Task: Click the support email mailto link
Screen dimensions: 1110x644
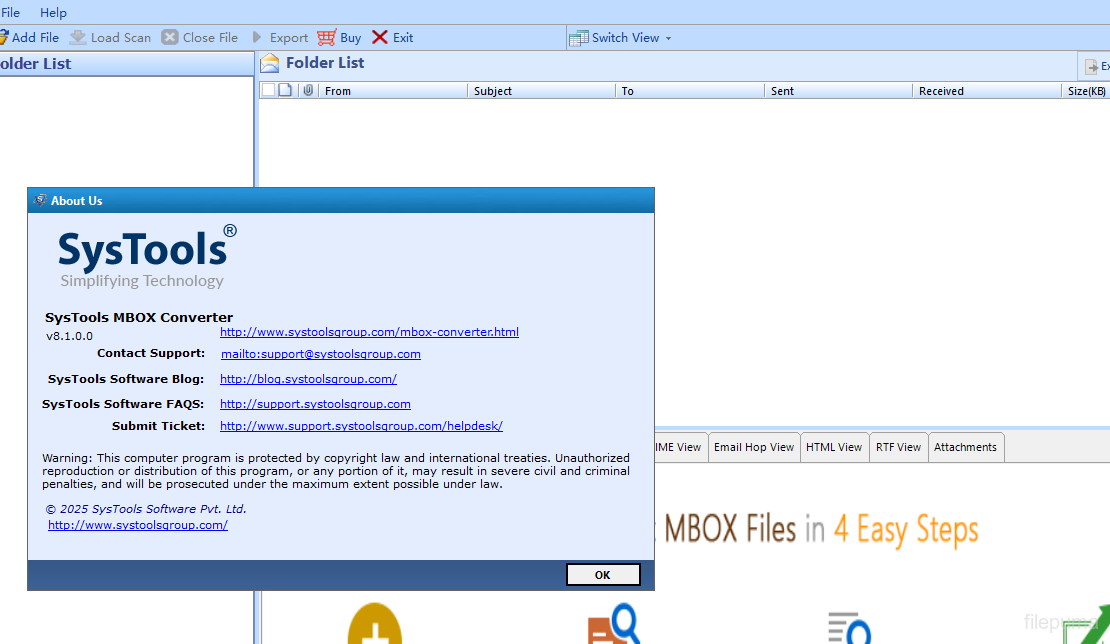Action: (320, 354)
